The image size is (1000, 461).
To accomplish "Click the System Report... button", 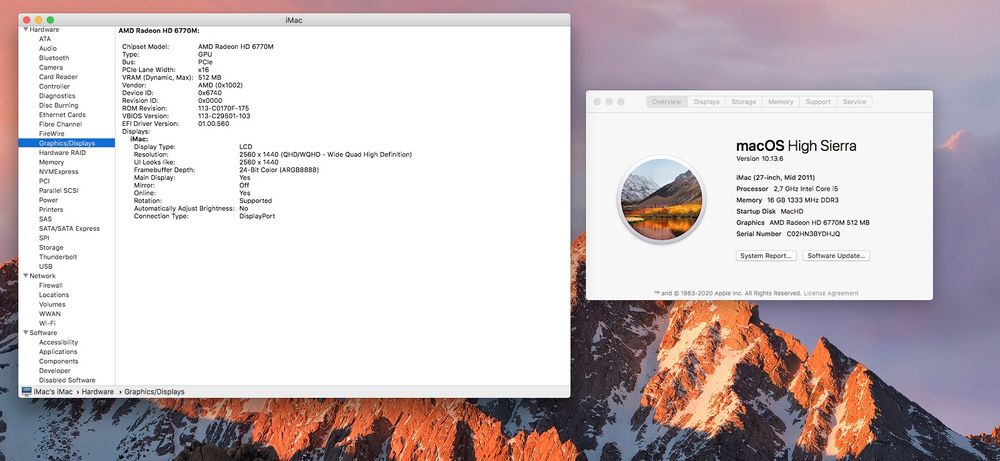I will click(x=766, y=256).
